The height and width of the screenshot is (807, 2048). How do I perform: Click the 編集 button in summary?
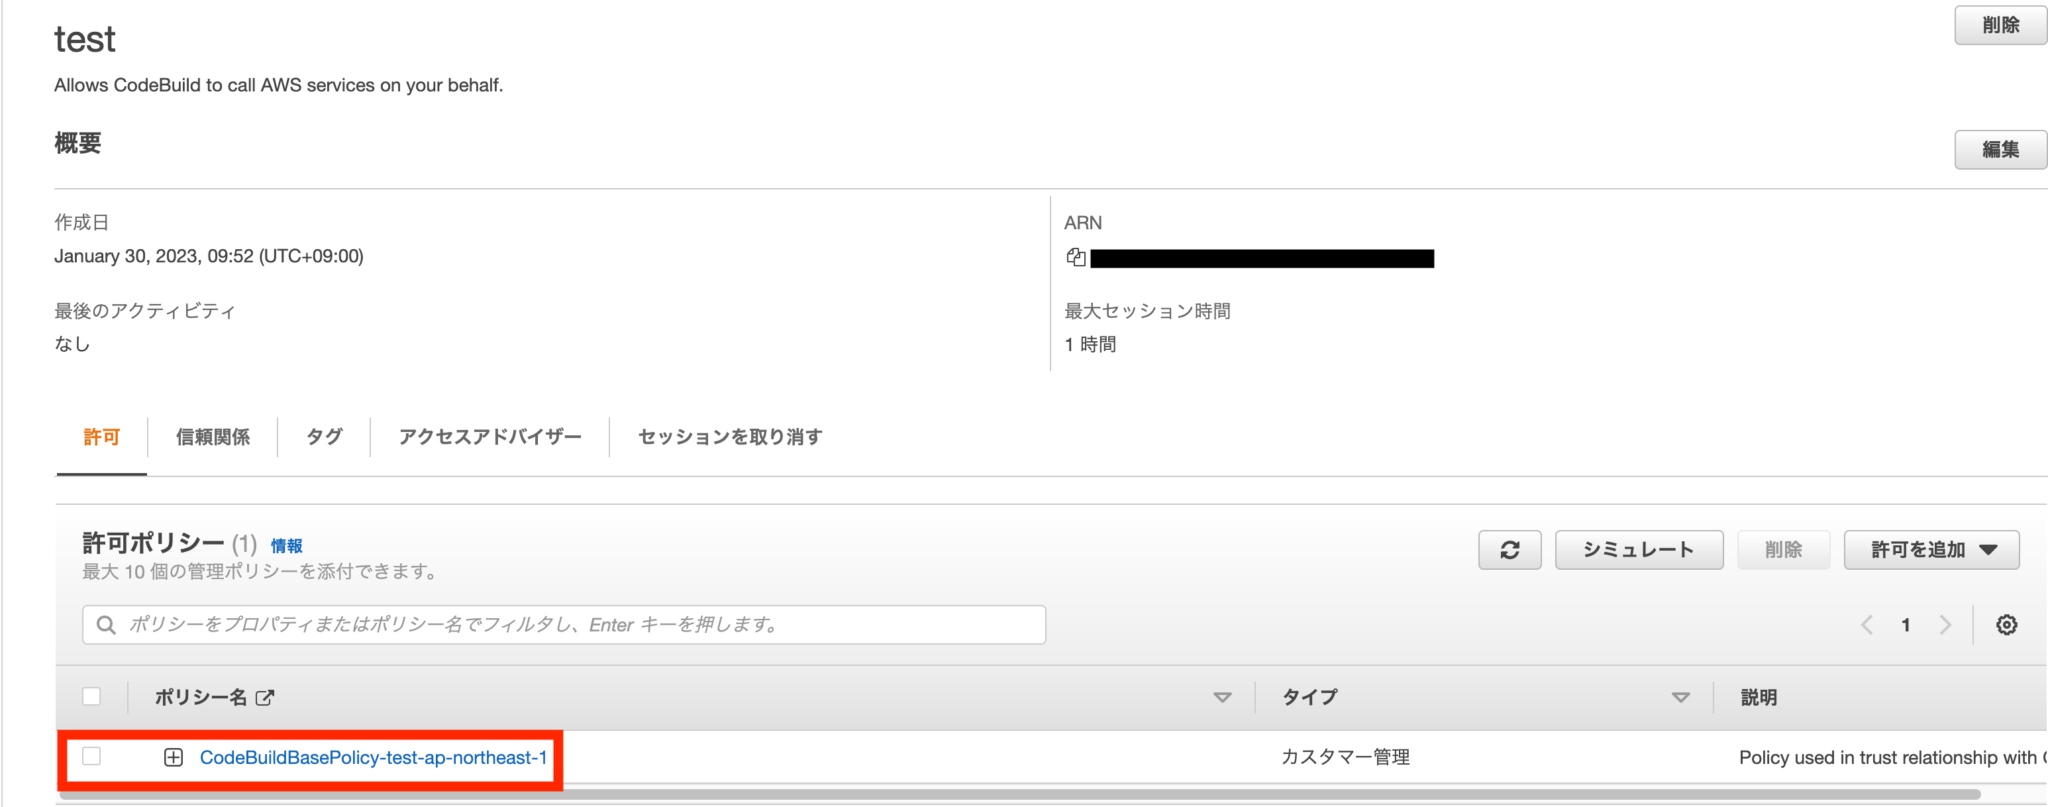coord(2001,149)
